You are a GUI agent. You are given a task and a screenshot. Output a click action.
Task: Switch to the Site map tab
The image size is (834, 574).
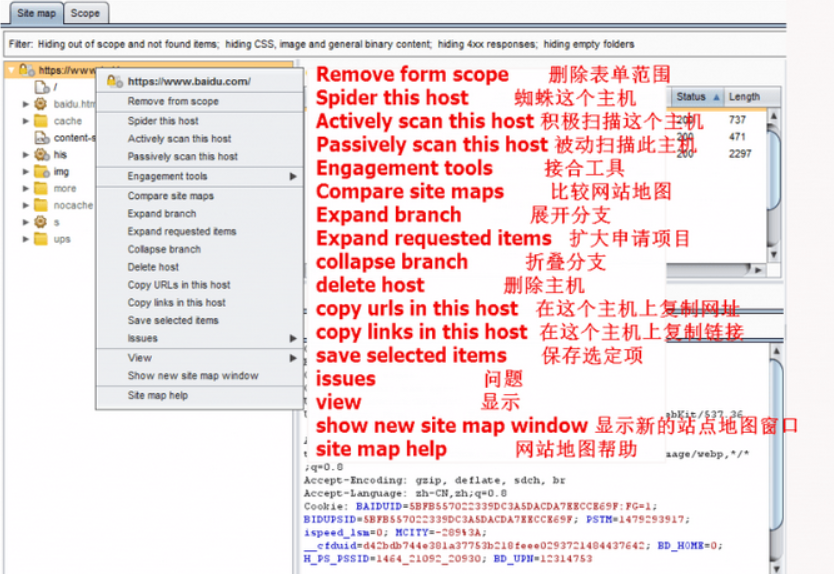[x=36, y=14]
